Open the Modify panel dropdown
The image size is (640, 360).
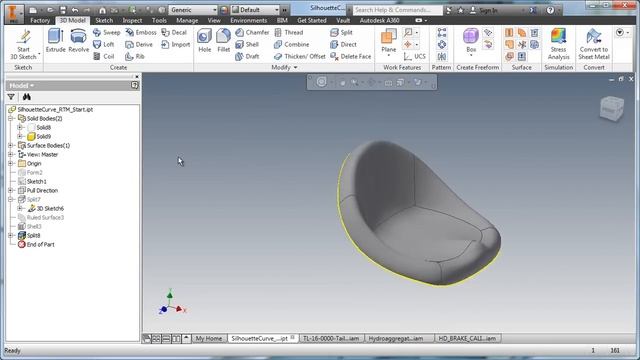tap(284, 67)
